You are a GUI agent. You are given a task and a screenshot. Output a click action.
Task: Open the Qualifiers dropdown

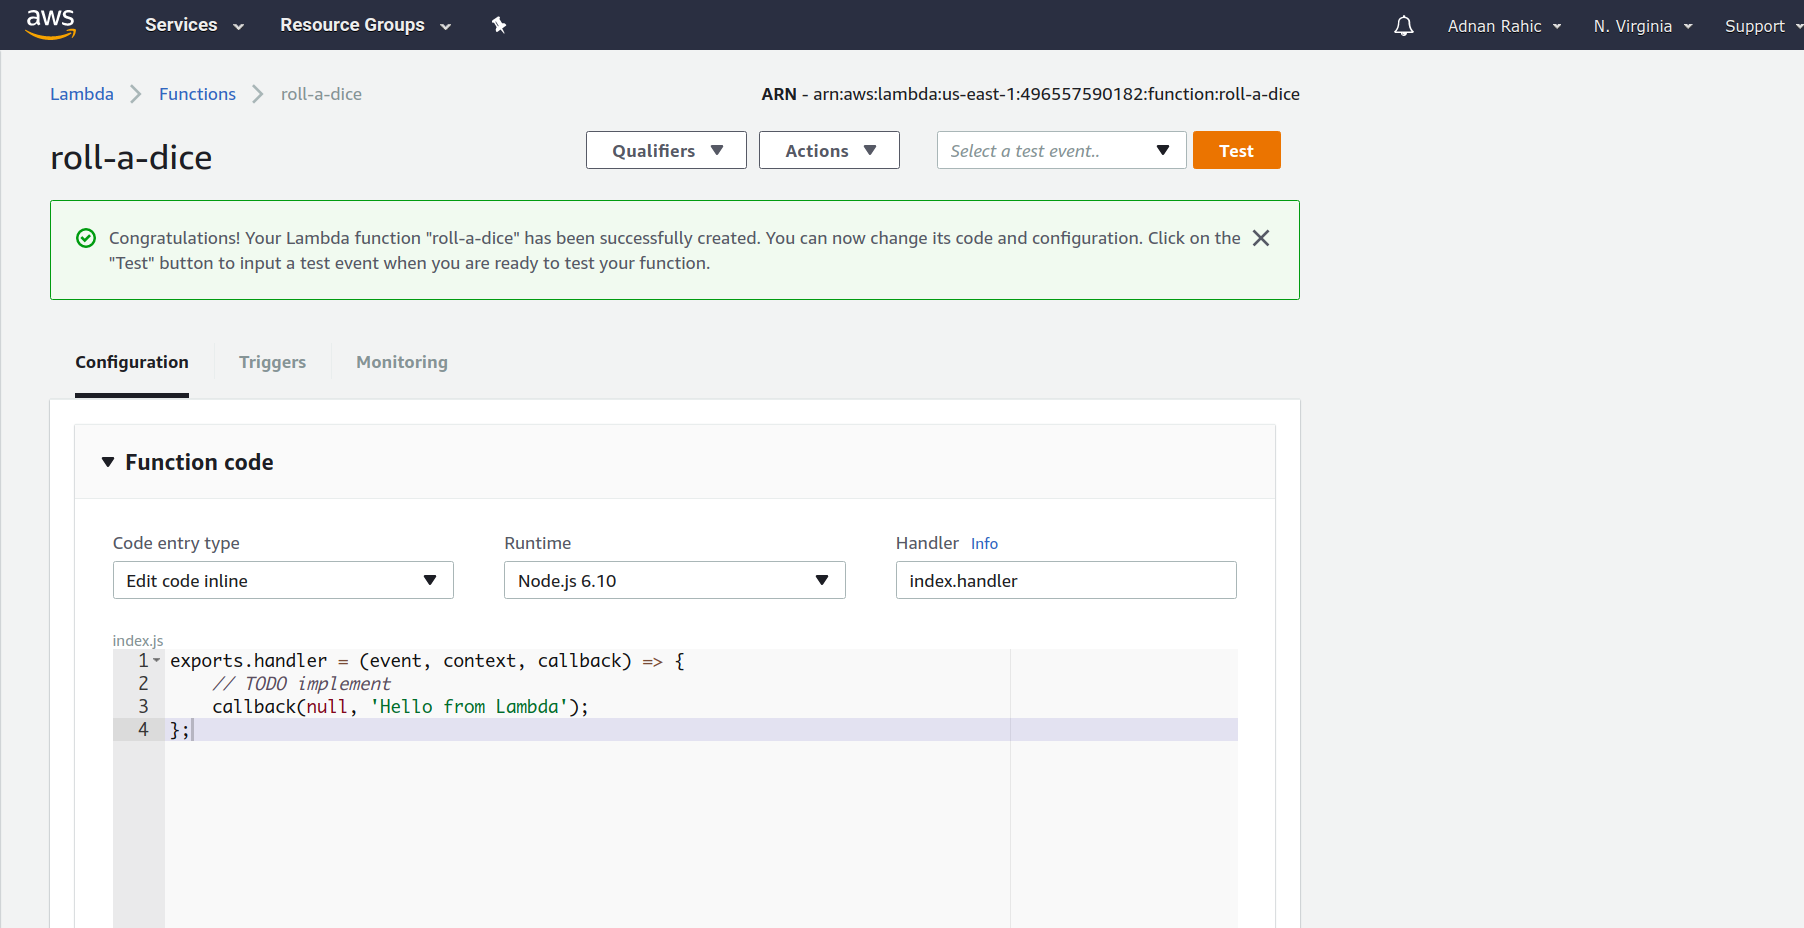pyautogui.click(x=666, y=150)
